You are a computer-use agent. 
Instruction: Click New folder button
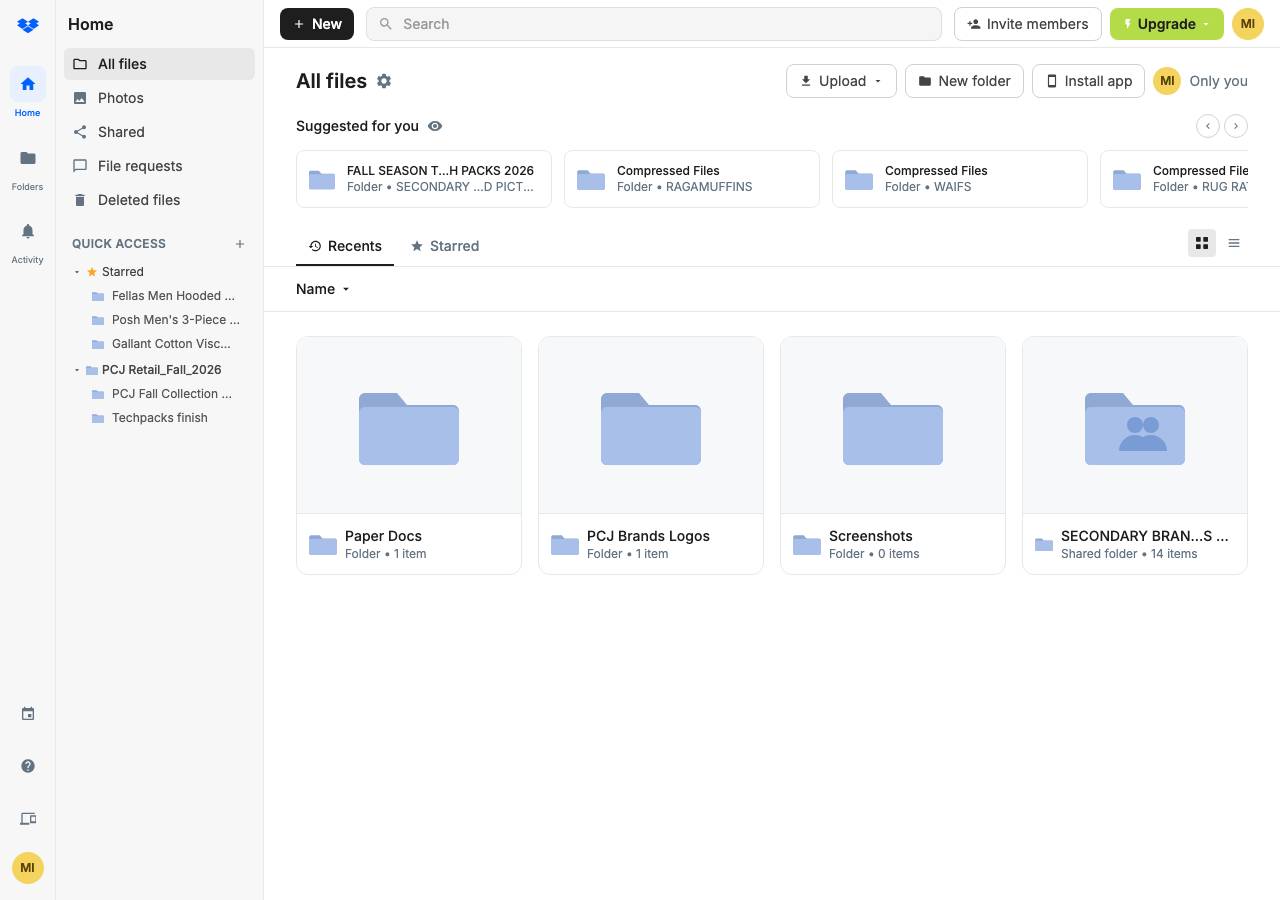(964, 81)
